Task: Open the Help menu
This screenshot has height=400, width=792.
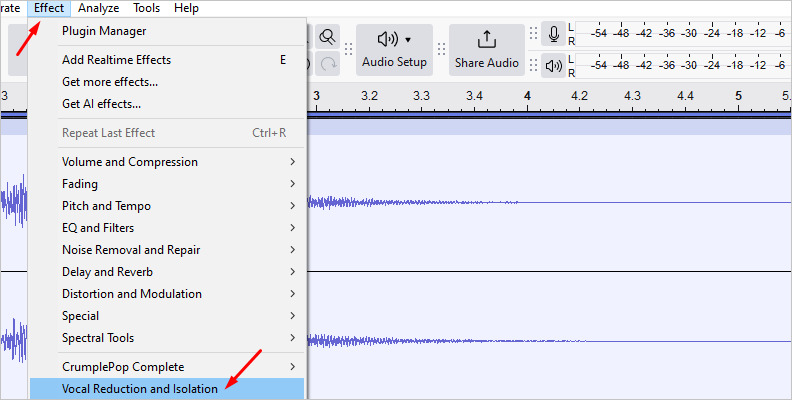Action: (186, 8)
